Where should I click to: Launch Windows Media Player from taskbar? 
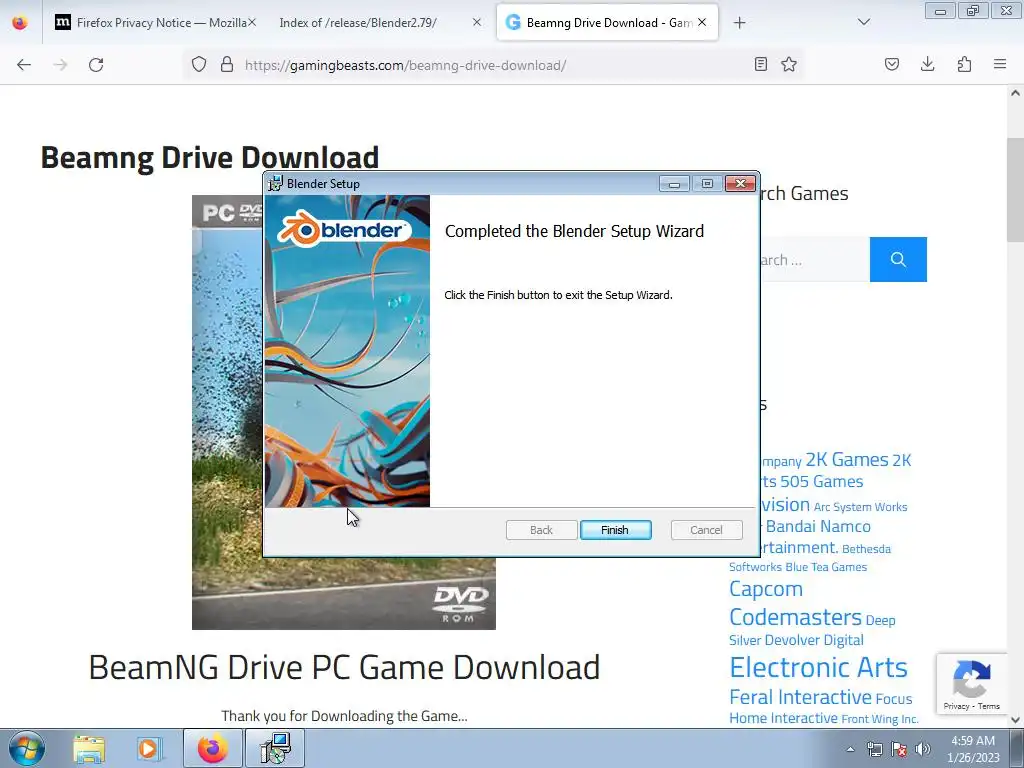[150, 749]
